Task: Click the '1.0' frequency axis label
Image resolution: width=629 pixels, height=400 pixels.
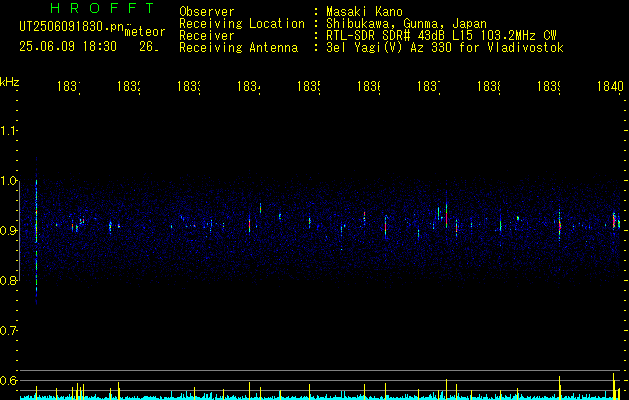Action: (8, 181)
